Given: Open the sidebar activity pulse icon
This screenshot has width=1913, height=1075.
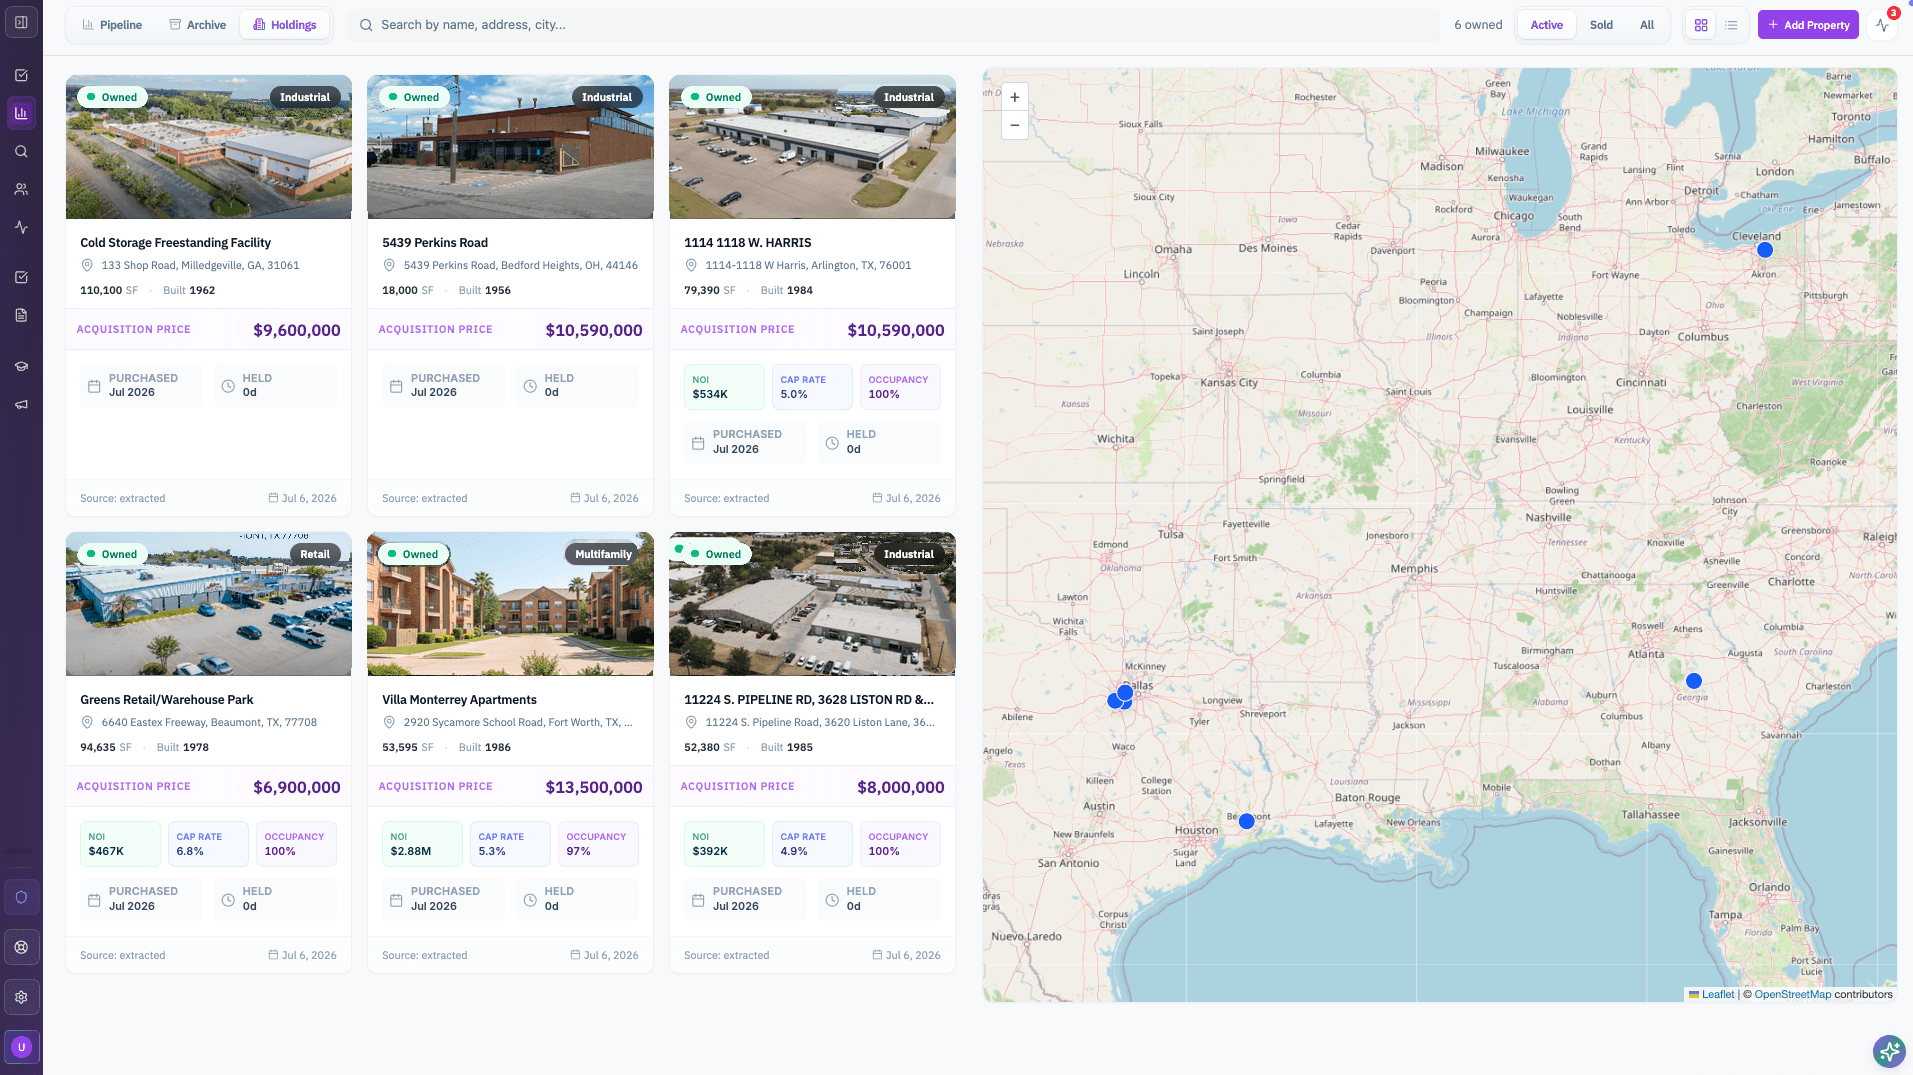Looking at the screenshot, I should (x=21, y=227).
